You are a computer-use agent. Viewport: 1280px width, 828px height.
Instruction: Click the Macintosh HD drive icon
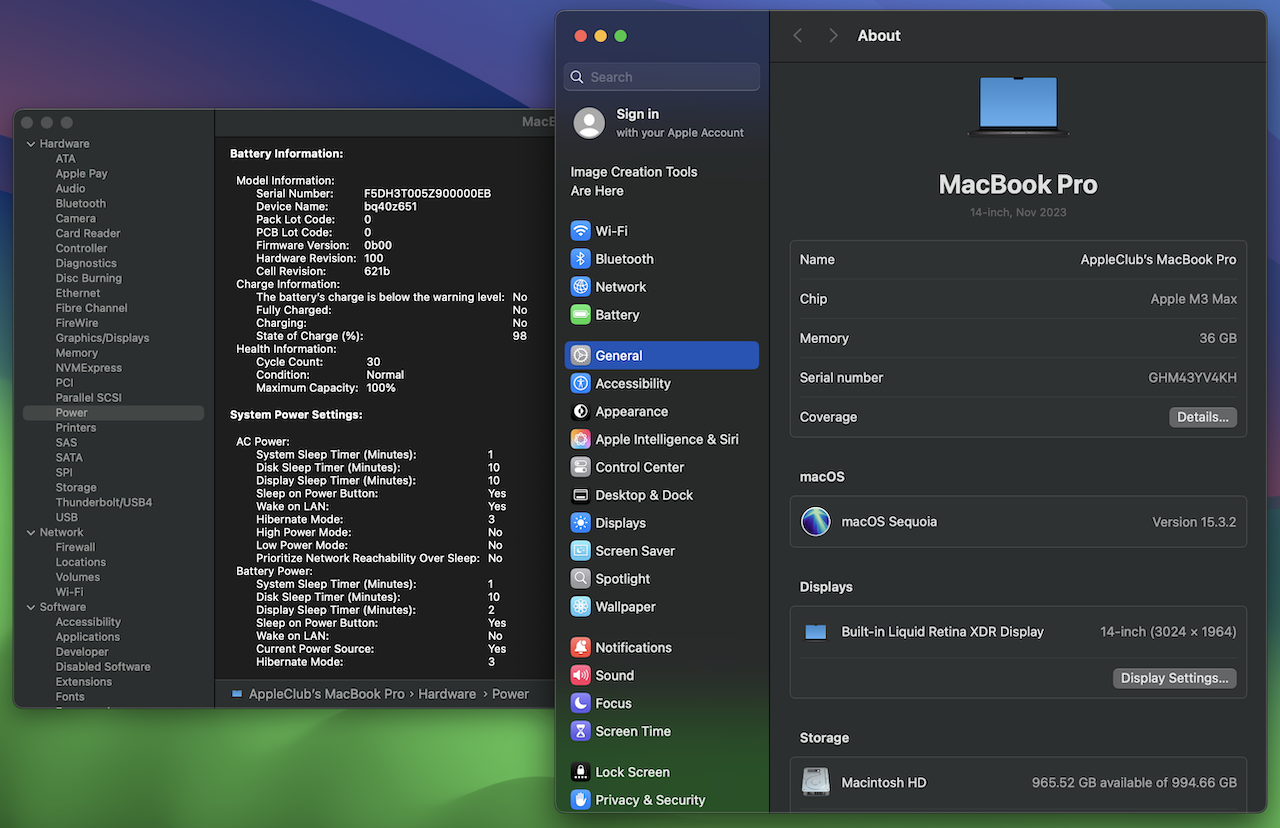click(x=816, y=782)
